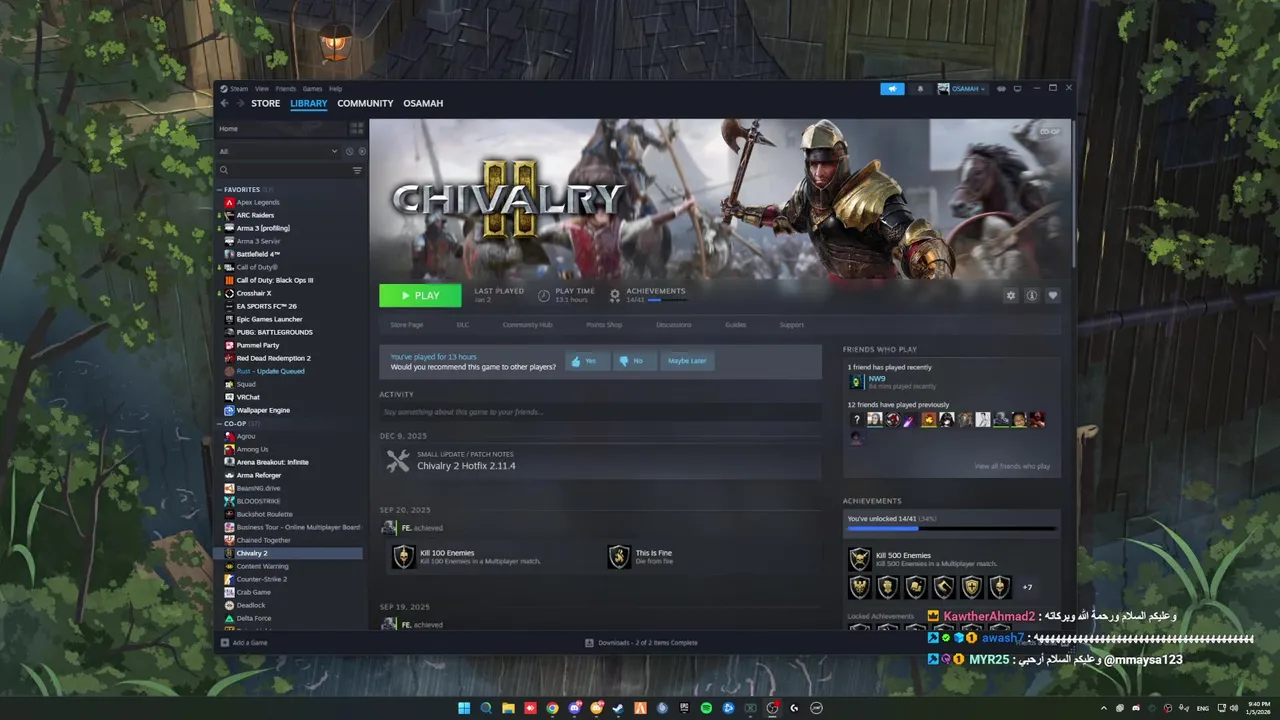Recommend game with the Yes thumbs-up
1280x720 pixels.
[587, 361]
